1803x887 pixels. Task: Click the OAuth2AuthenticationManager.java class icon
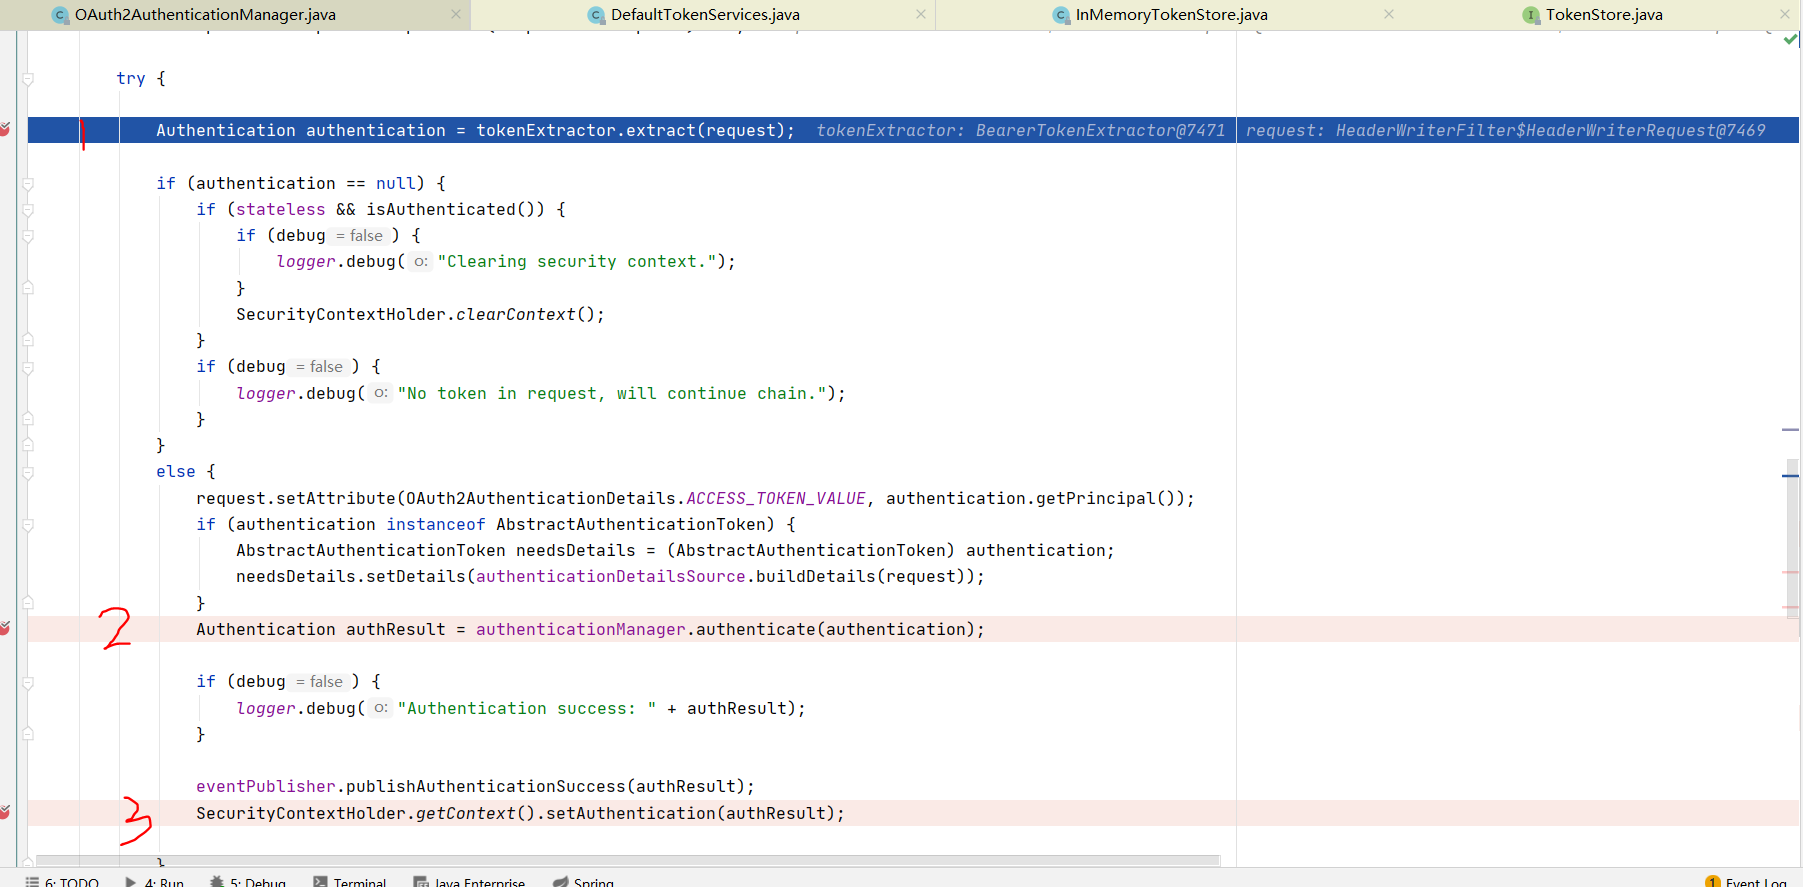pyautogui.click(x=60, y=15)
